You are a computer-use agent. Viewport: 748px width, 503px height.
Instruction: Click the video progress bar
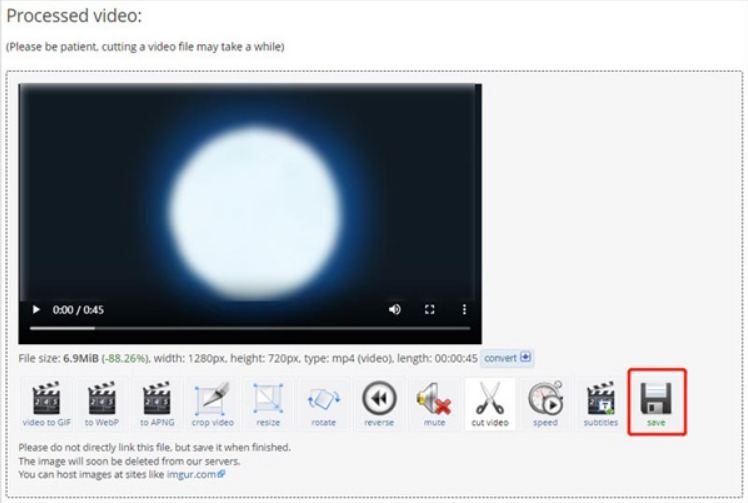click(250, 328)
